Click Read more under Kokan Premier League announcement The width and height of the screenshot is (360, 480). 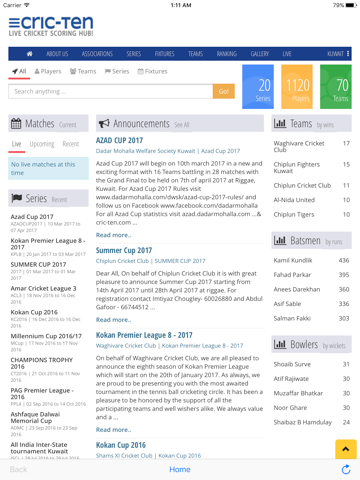(113, 430)
